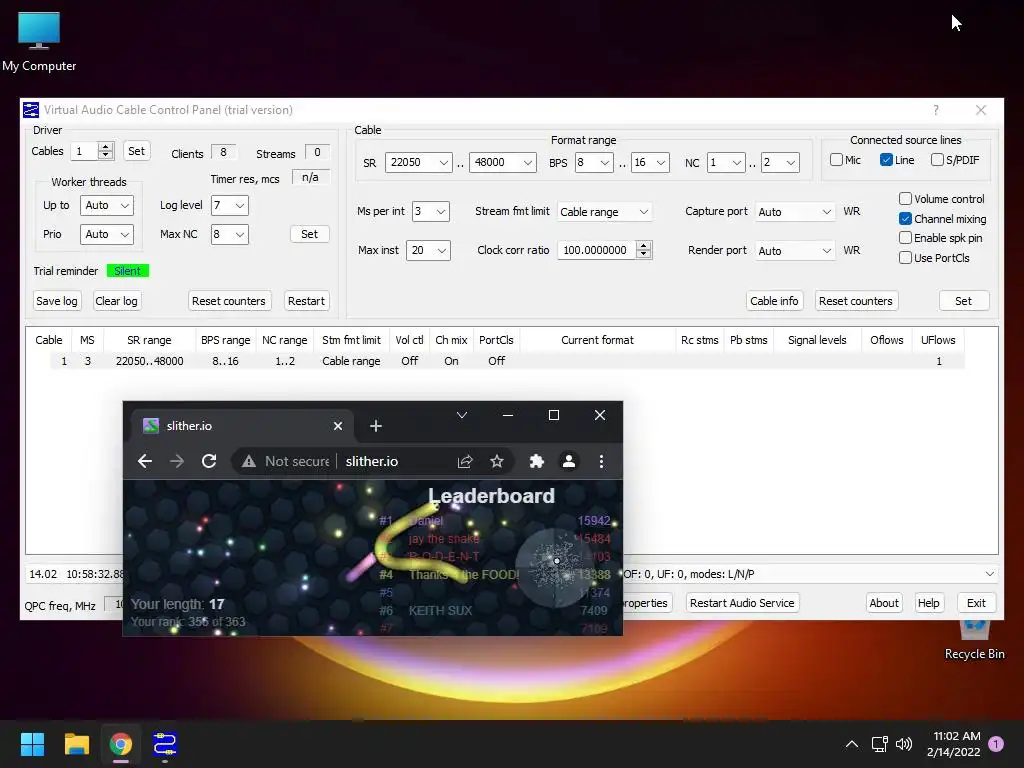Open the Prio dropdown
The image size is (1024, 768).
click(x=106, y=234)
